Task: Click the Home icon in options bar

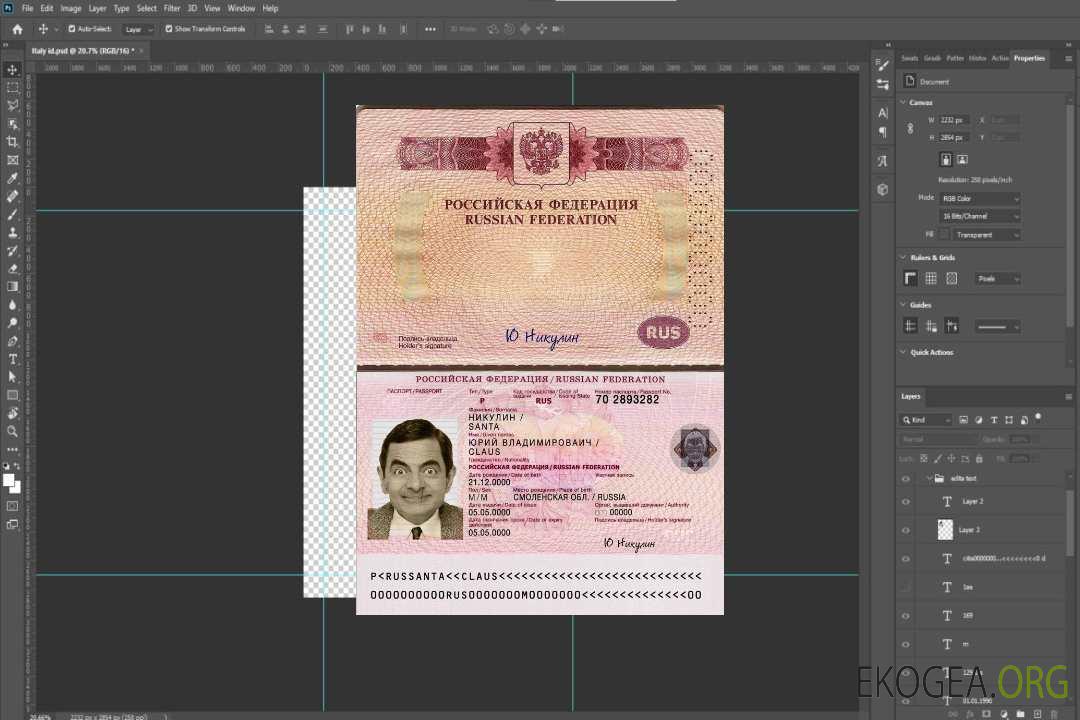Action: tap(17, 29)
